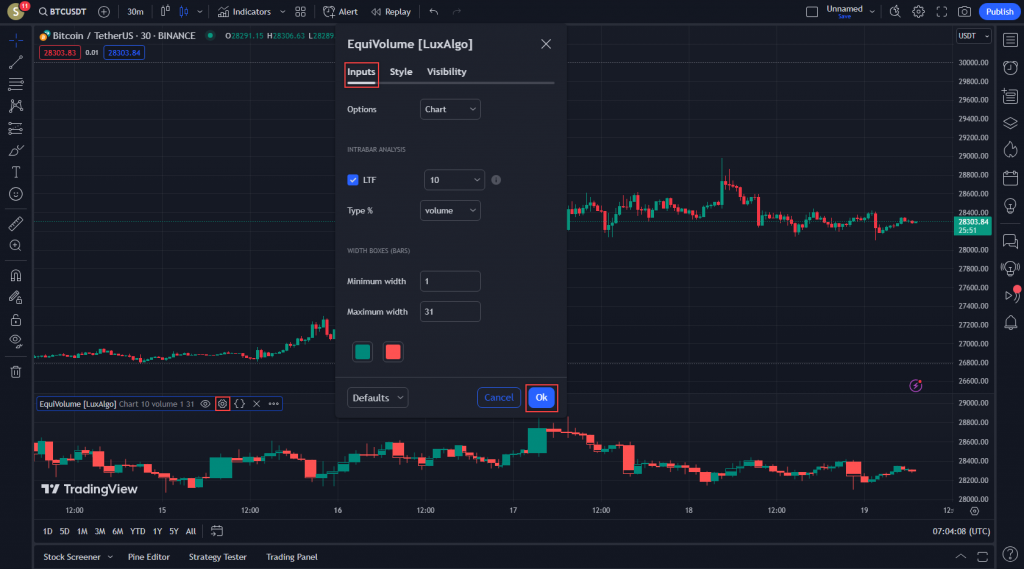This screenshot has height=569, width=1024.
Task: Select the 1D date range
Action: [48, 531]
